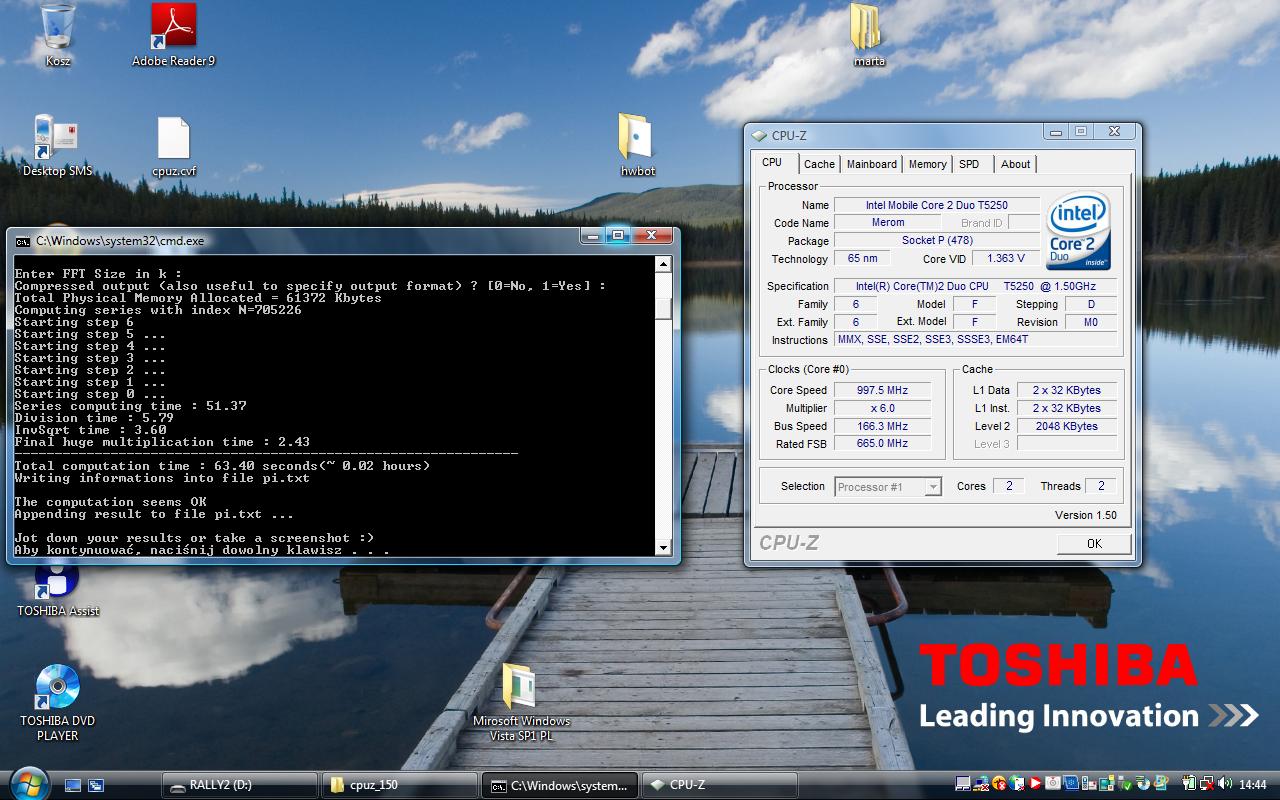This screenshot has width=1280, height=800.
Task: Click the Instructions field listing MMX, SSE
Action: click(976, 340)
